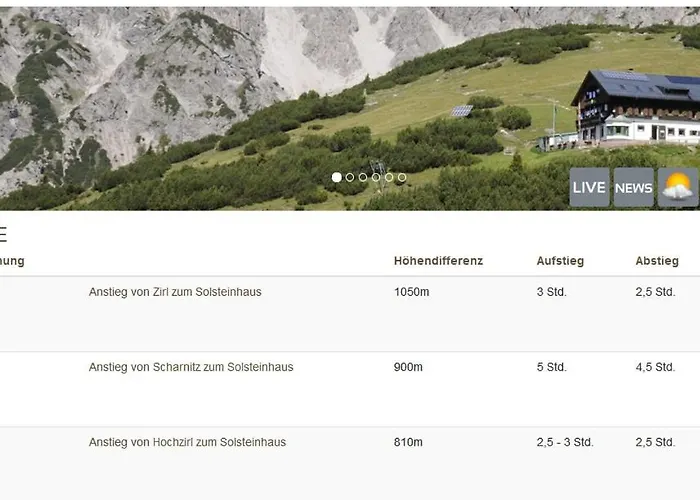
Task: Select the 900m elevation cell
Action: pyautogui.click(x=408, y=367)
